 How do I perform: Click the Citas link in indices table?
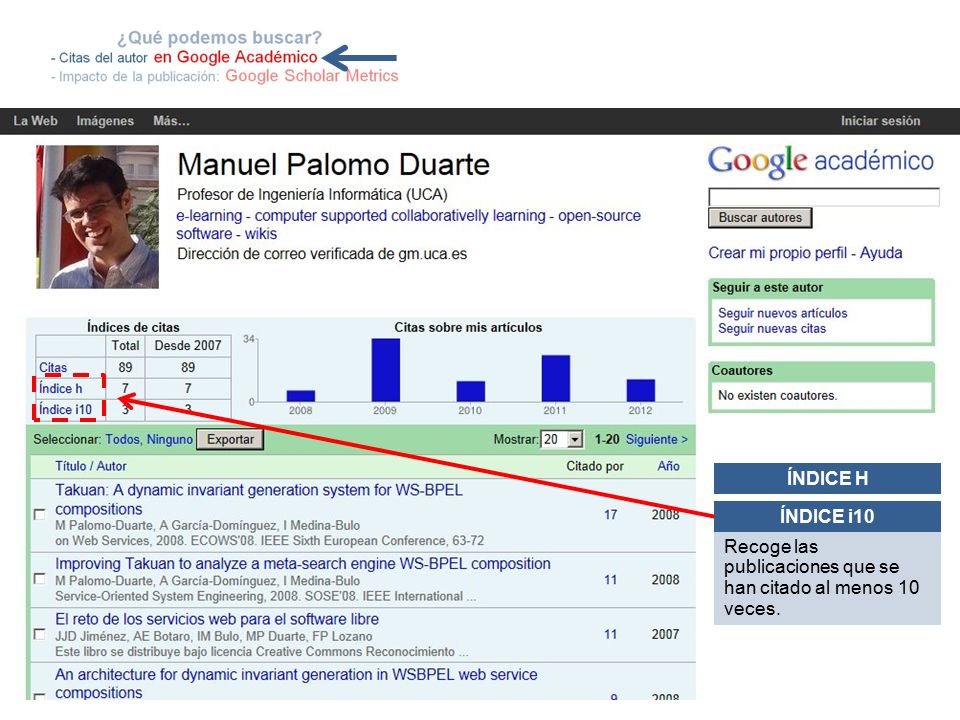click(x=53, y=367)
